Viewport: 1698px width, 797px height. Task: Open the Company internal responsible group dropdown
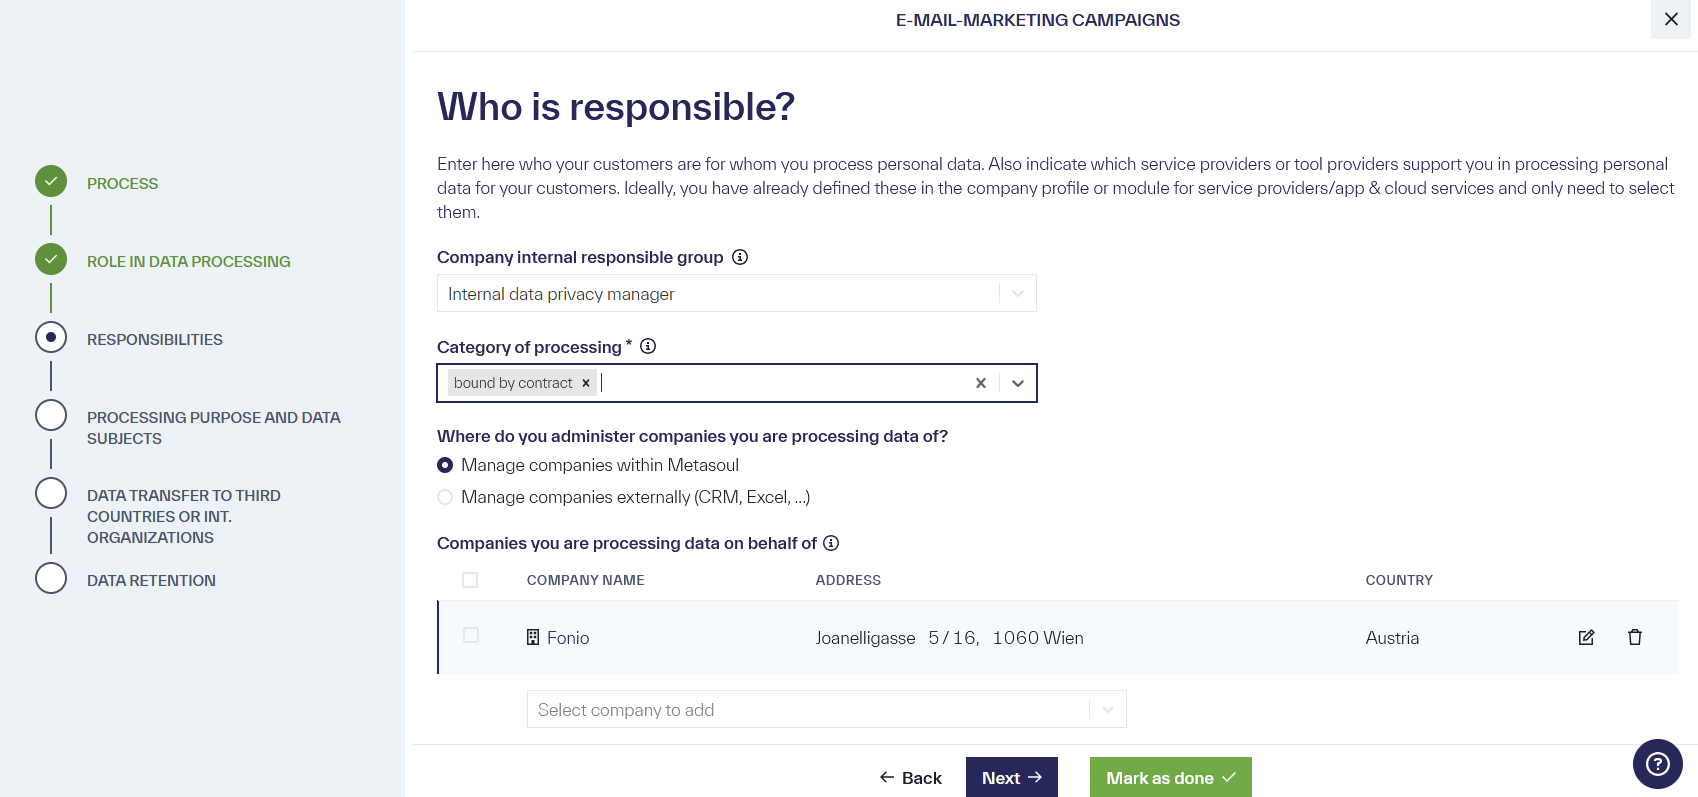pyautogui.click(x=1018, y=293)
